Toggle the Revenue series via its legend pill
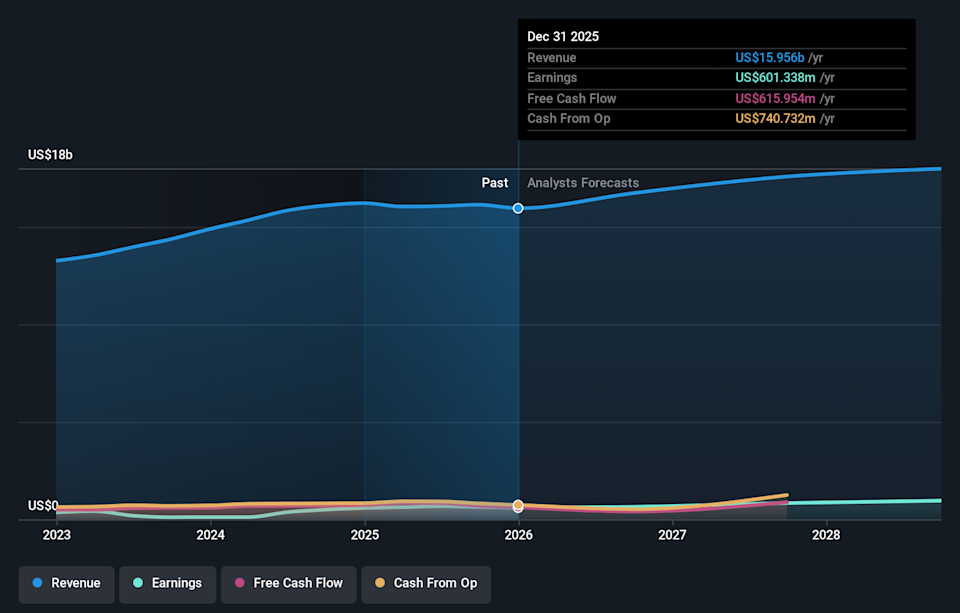 point(66,583)
